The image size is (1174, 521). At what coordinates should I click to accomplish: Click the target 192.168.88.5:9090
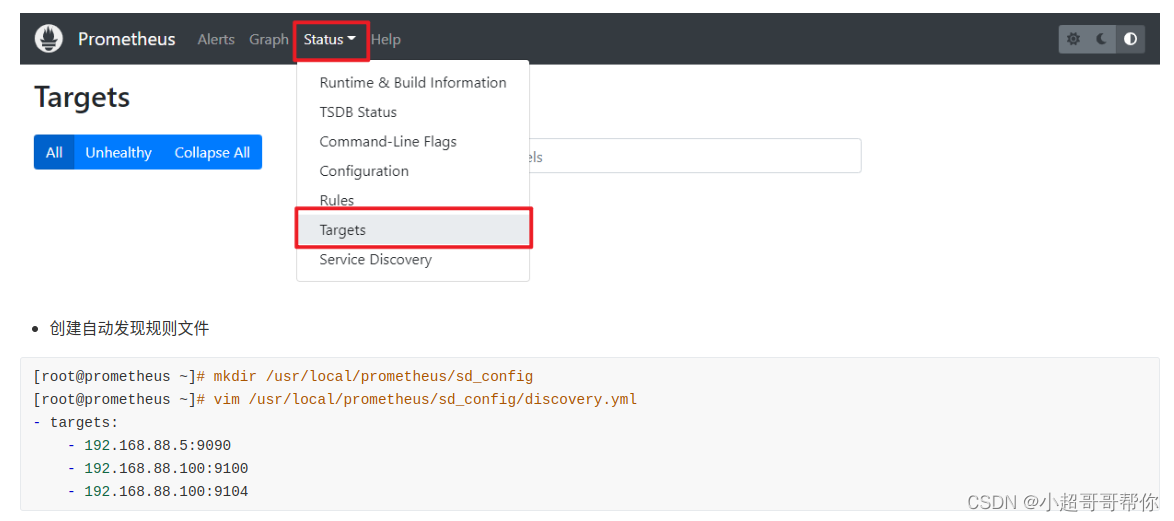coord(157,446)
